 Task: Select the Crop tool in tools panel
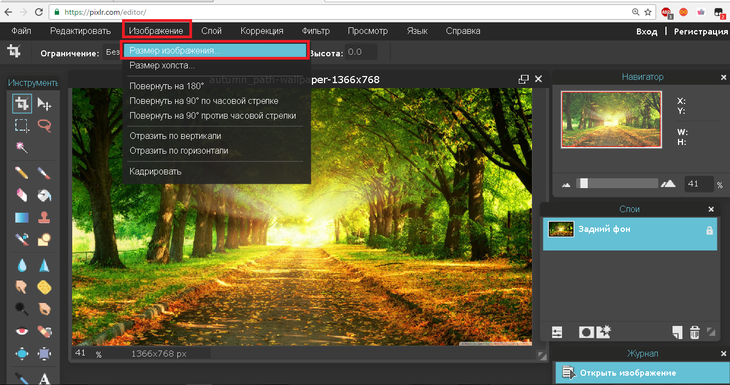tap(22, 103)
